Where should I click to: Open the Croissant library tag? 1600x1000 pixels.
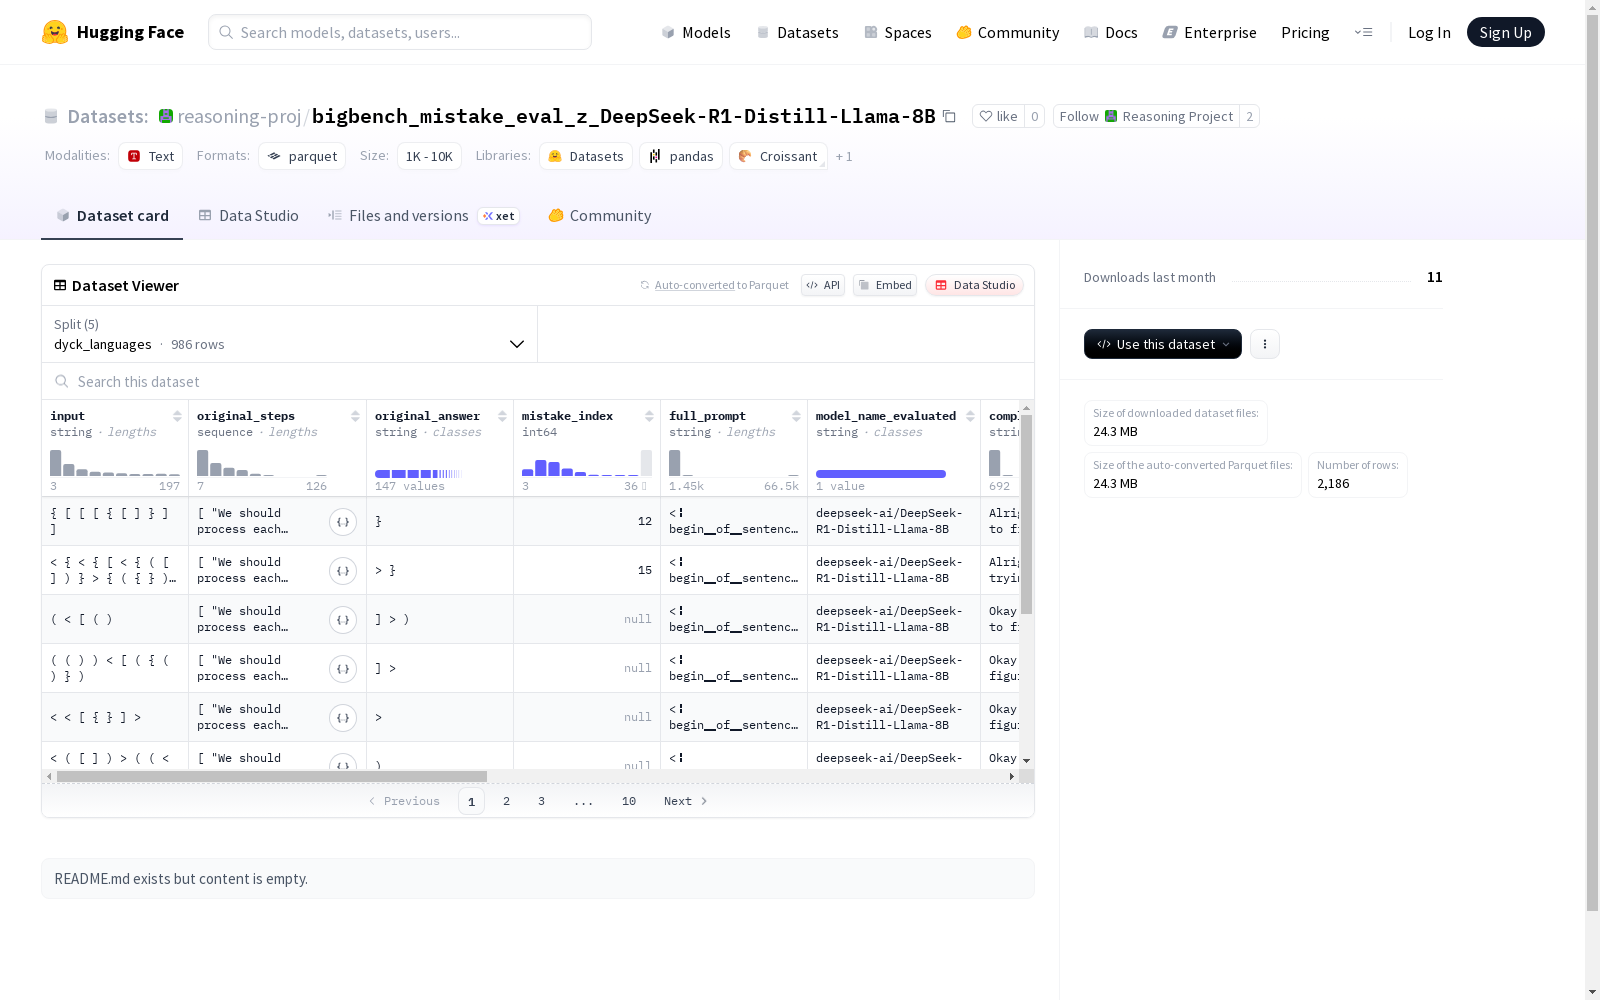[778, 156]
